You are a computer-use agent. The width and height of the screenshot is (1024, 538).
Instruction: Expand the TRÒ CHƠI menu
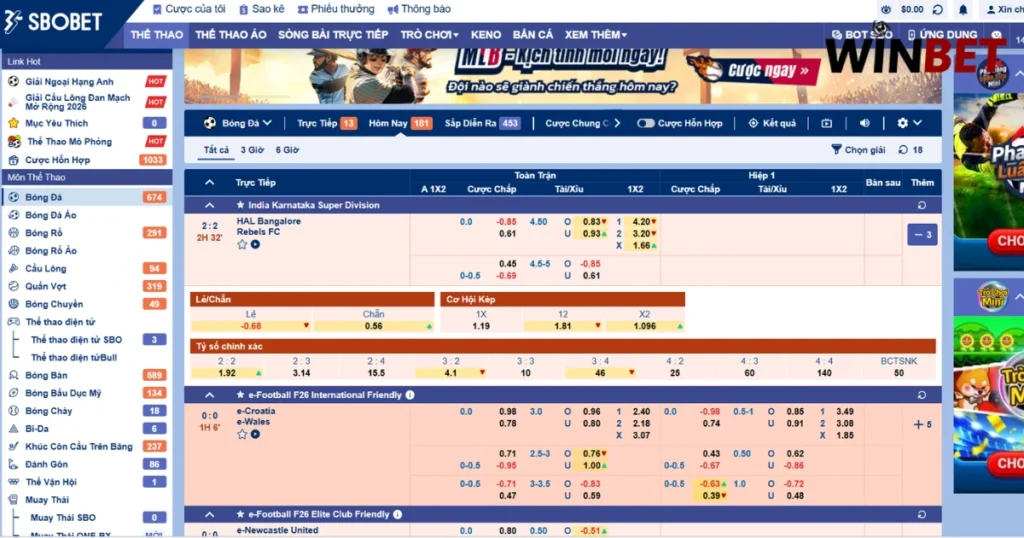[429, 35]
